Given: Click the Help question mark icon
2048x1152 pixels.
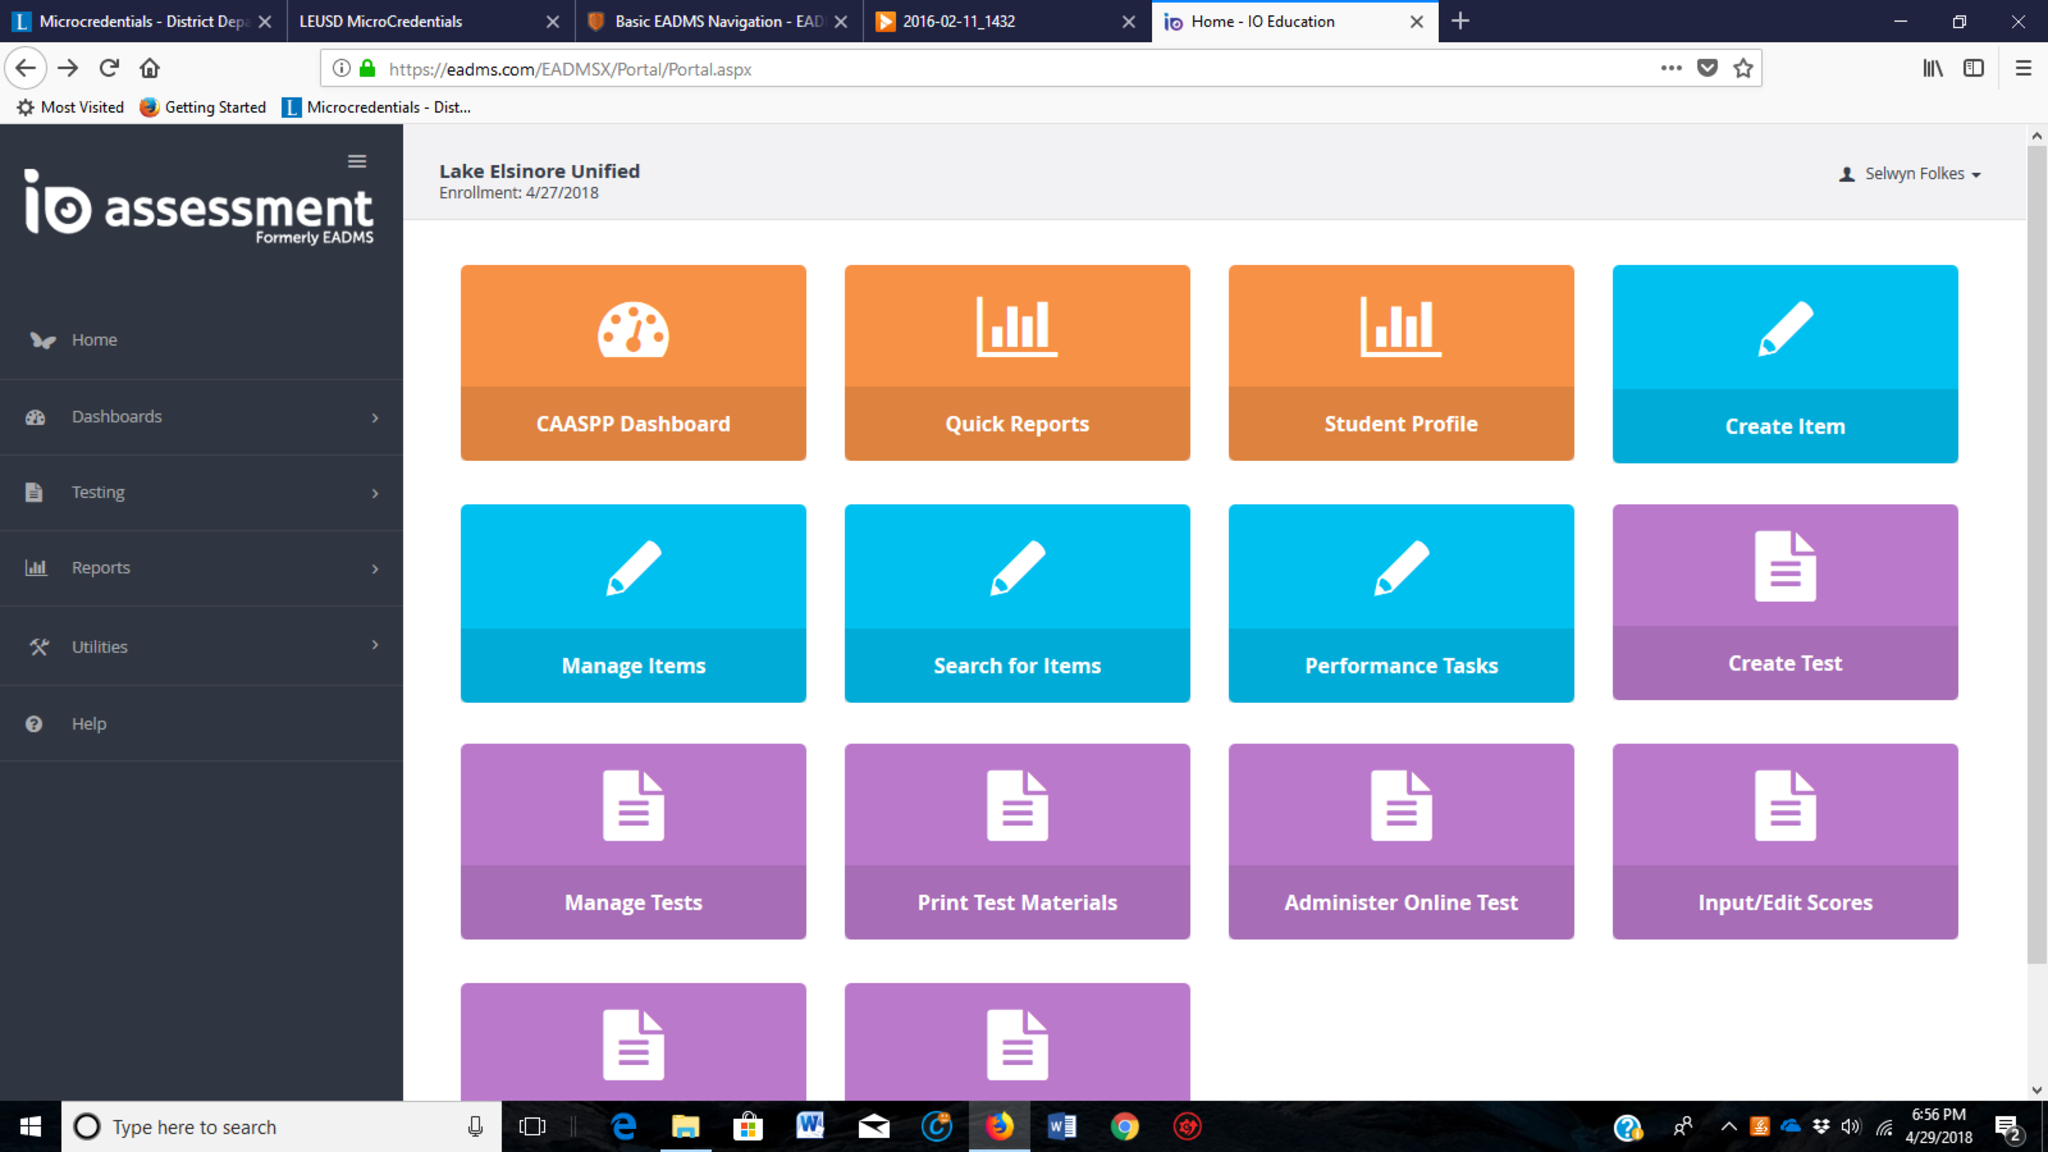Looking at the screenshot, I should coord(34,723).
